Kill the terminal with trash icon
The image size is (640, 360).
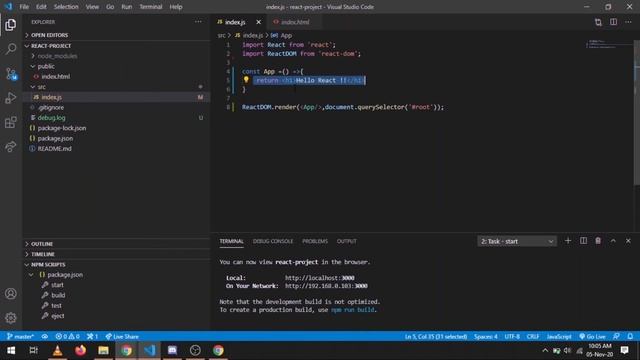tap(598, 241)
